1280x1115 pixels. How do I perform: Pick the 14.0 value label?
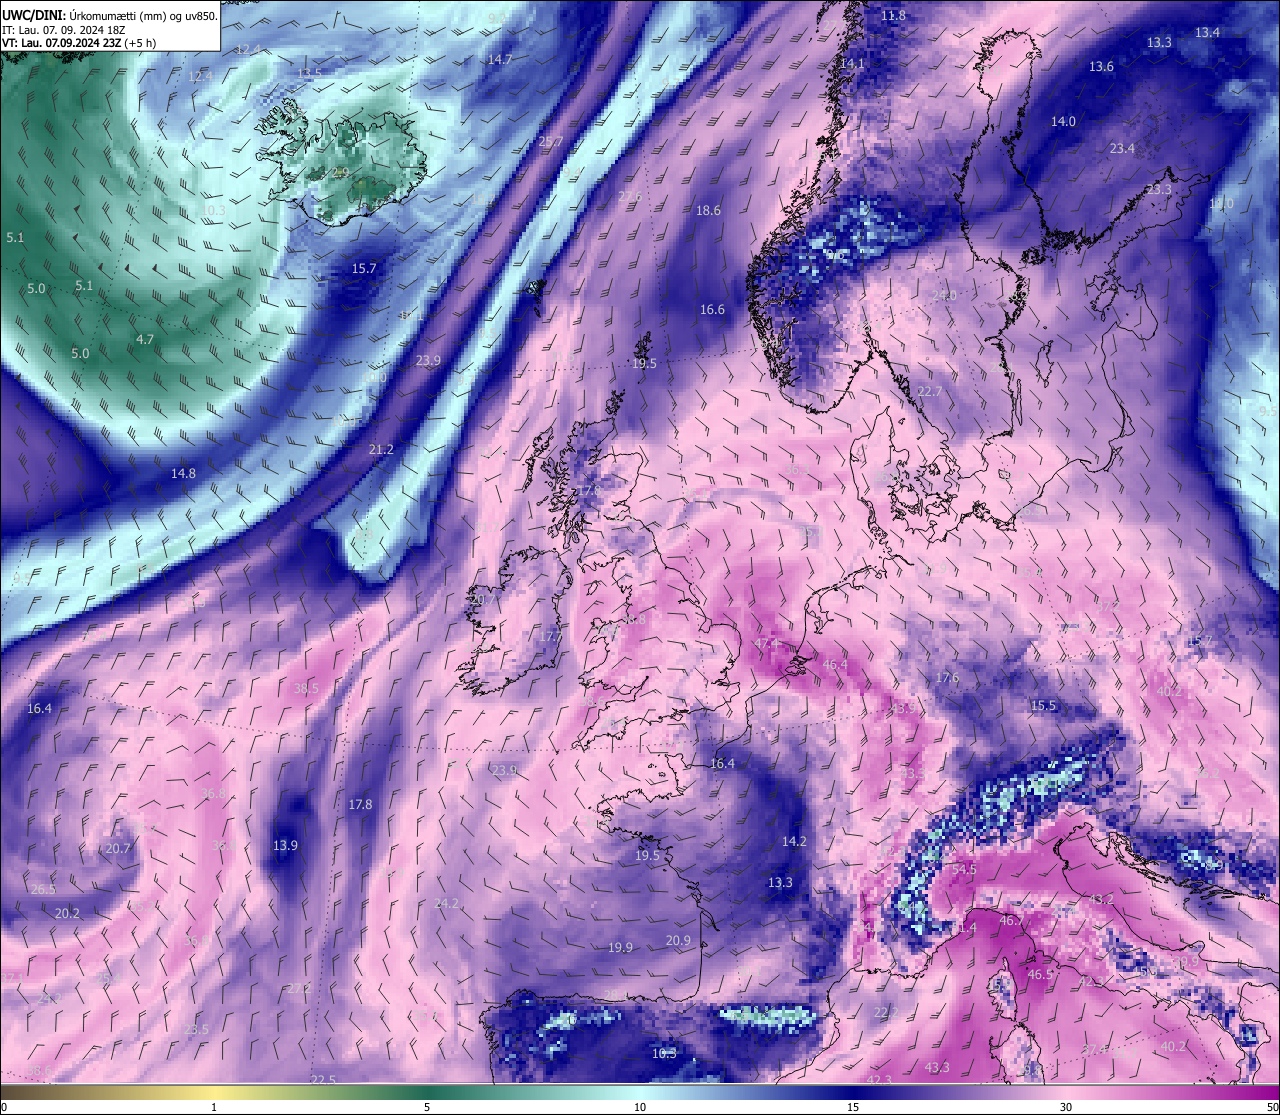pyautogui.click(x=1063, y=122)
